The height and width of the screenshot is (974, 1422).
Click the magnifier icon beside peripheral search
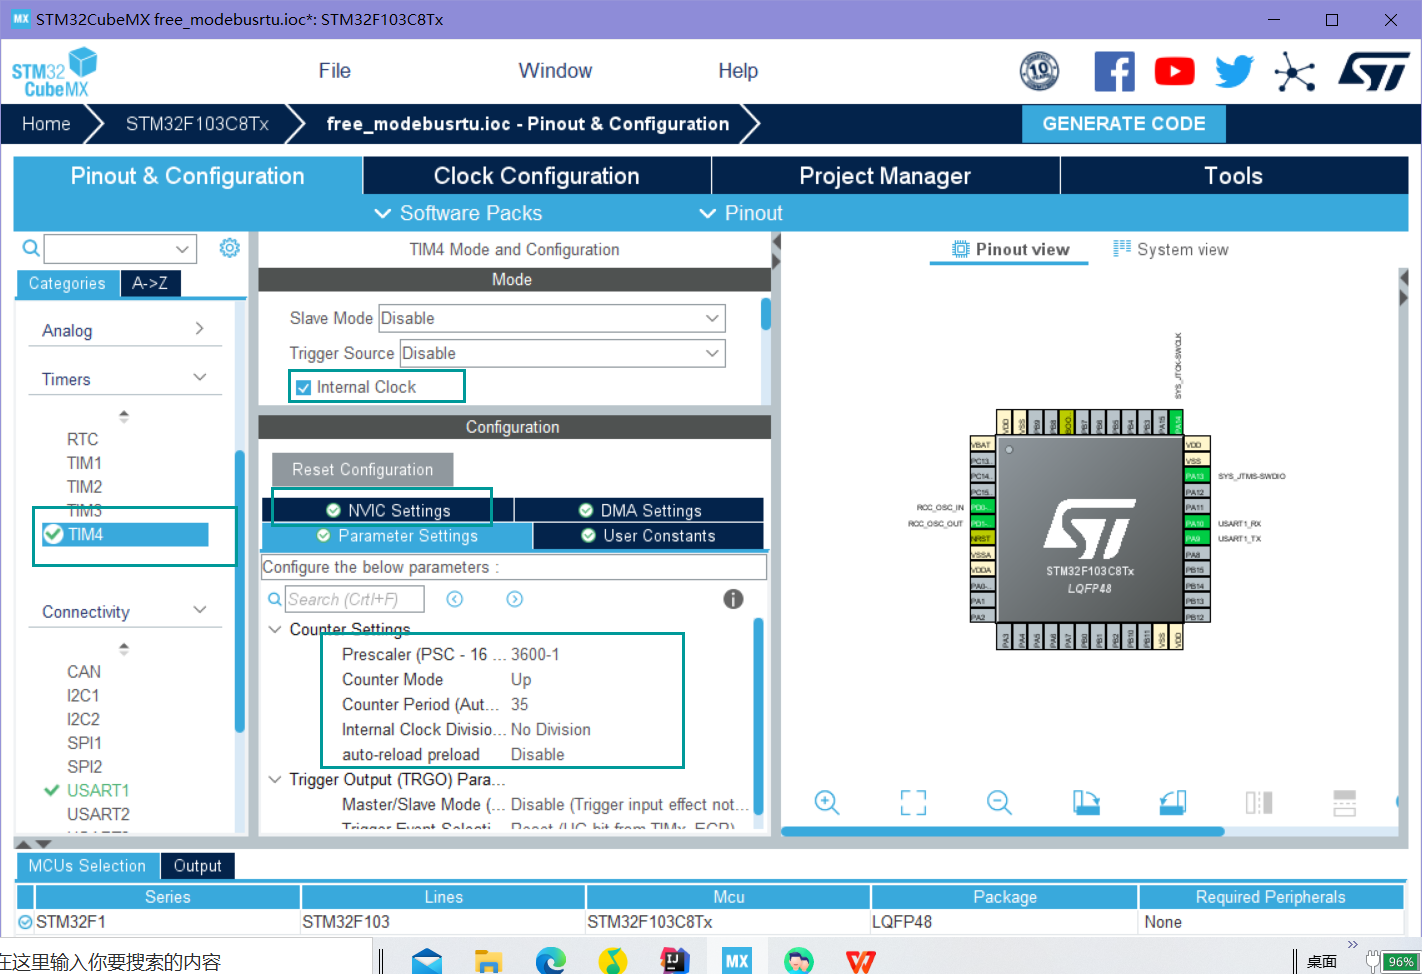click(x=31, y=248)
